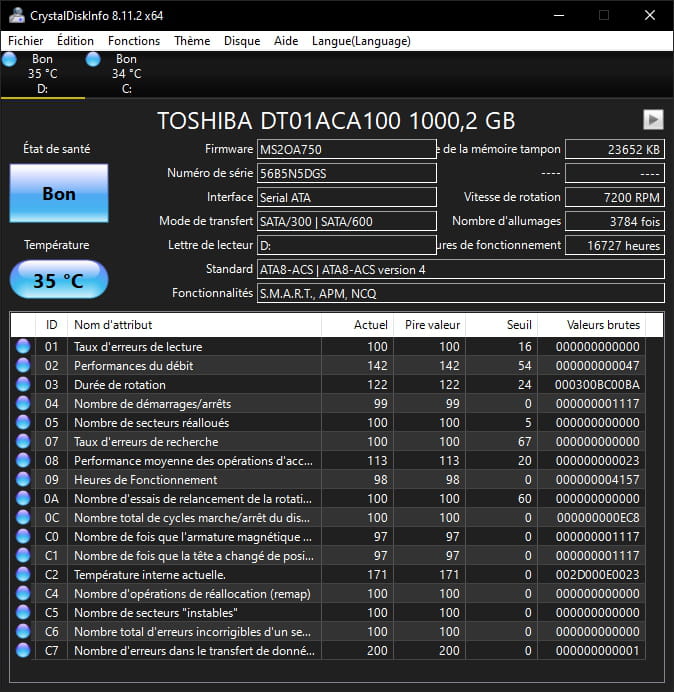Click status orb for attribute 08
Screen dimensions: 674x692
tap(23, 460)
